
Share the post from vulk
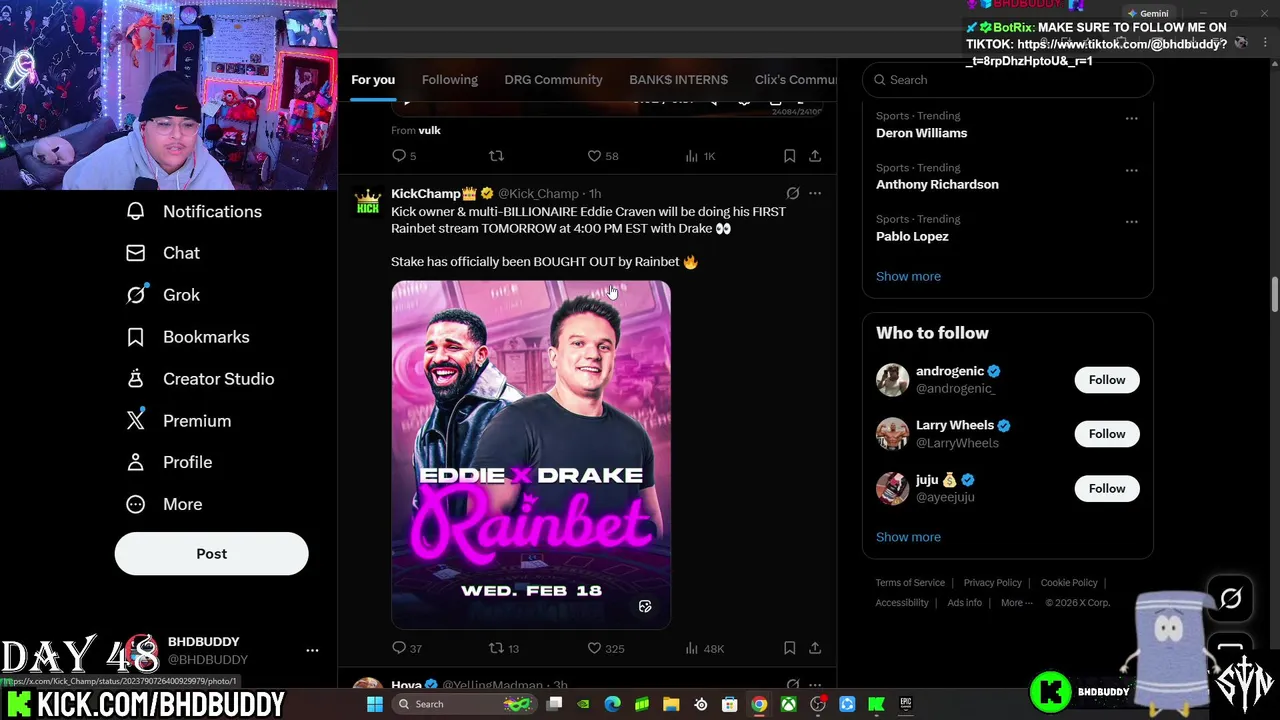815,156
